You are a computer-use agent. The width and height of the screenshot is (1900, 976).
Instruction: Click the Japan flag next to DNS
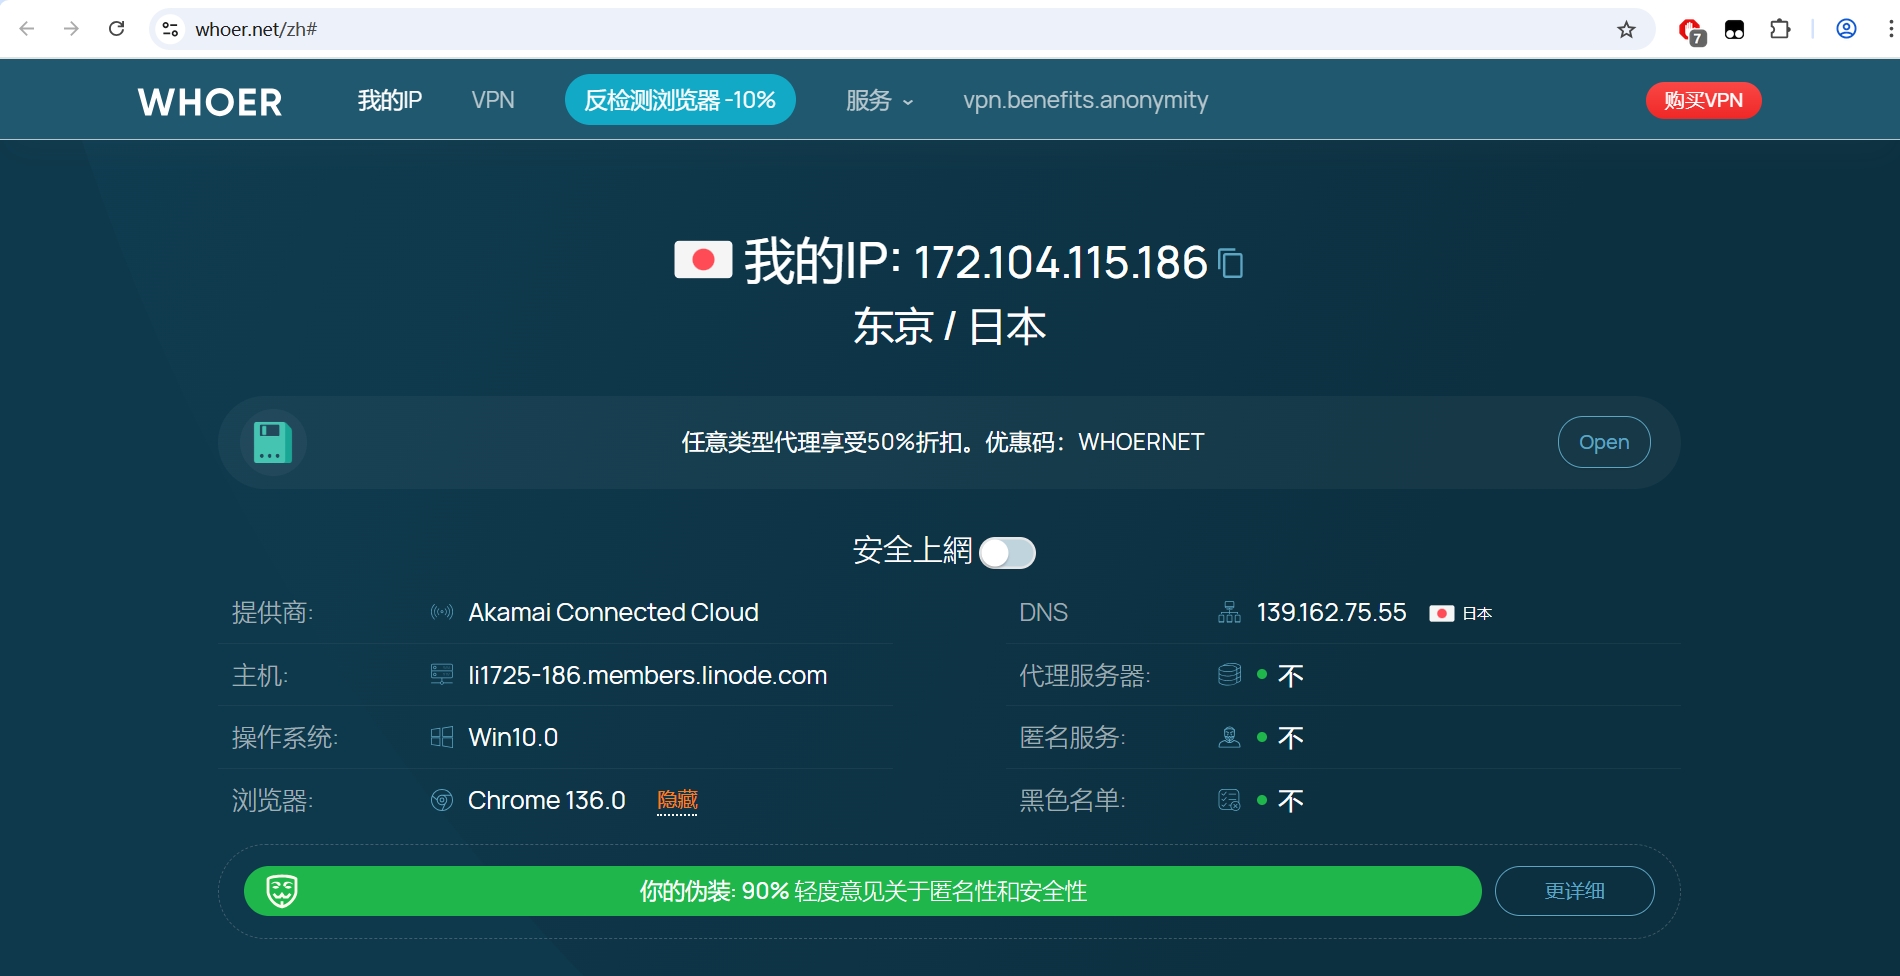[x=1441, y=613]
